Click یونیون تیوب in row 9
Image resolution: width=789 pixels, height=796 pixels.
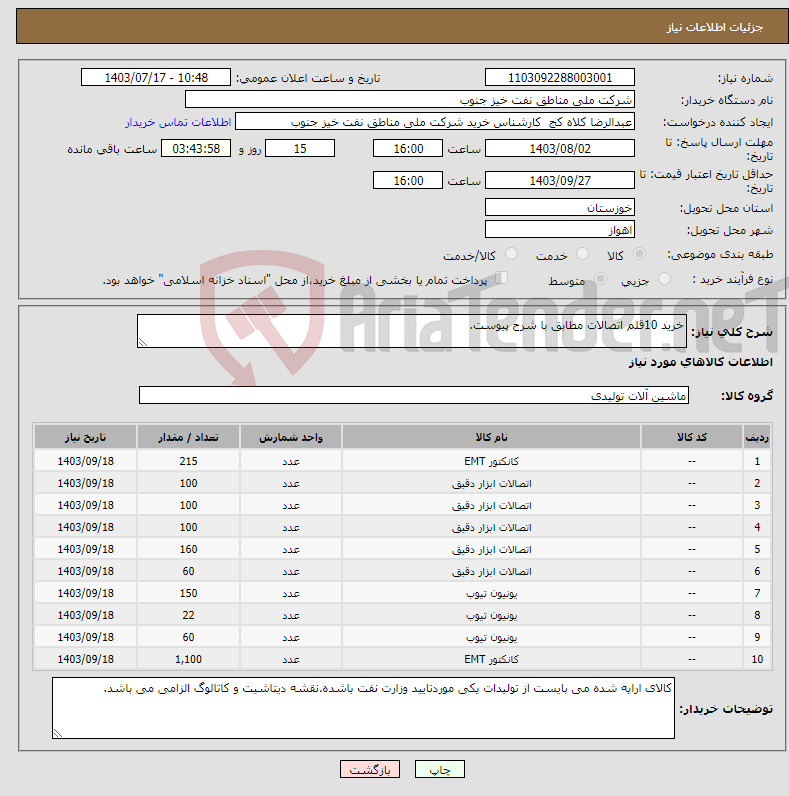pyautogui.click(x=491, y=637)
